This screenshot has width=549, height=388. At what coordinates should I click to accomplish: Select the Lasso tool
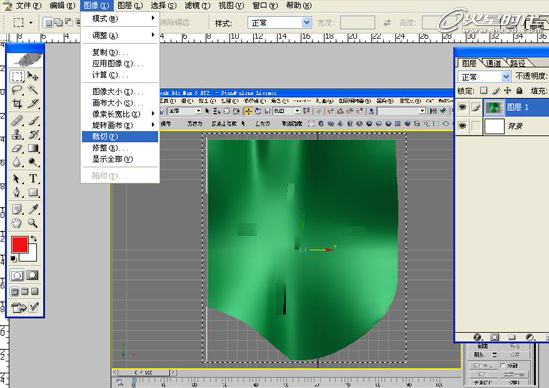[x=16, y=90]
